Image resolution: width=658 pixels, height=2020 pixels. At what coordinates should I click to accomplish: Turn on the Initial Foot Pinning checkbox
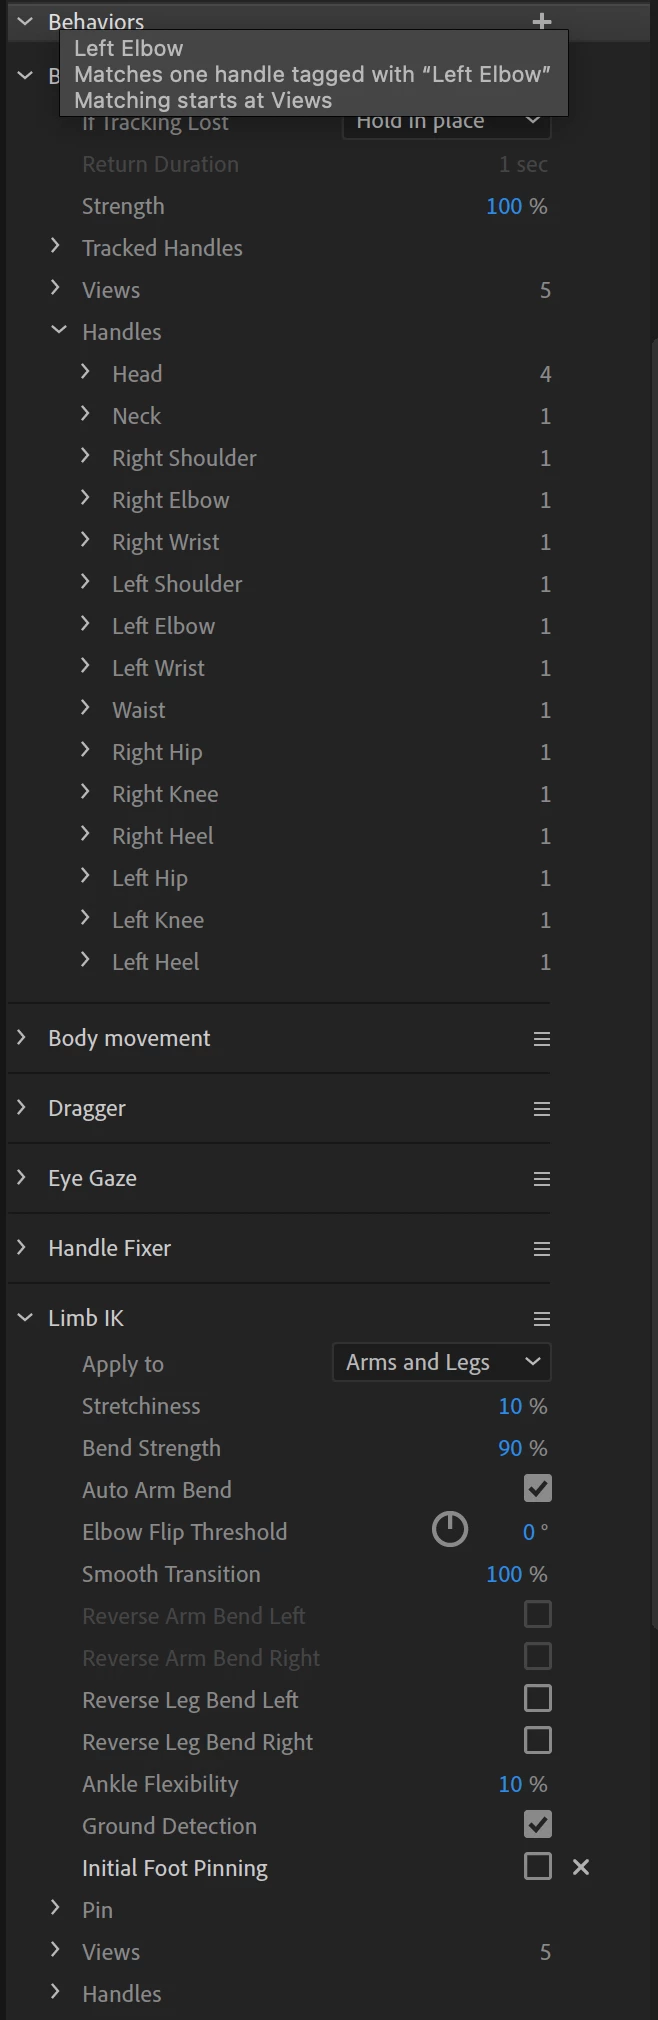538,1867
